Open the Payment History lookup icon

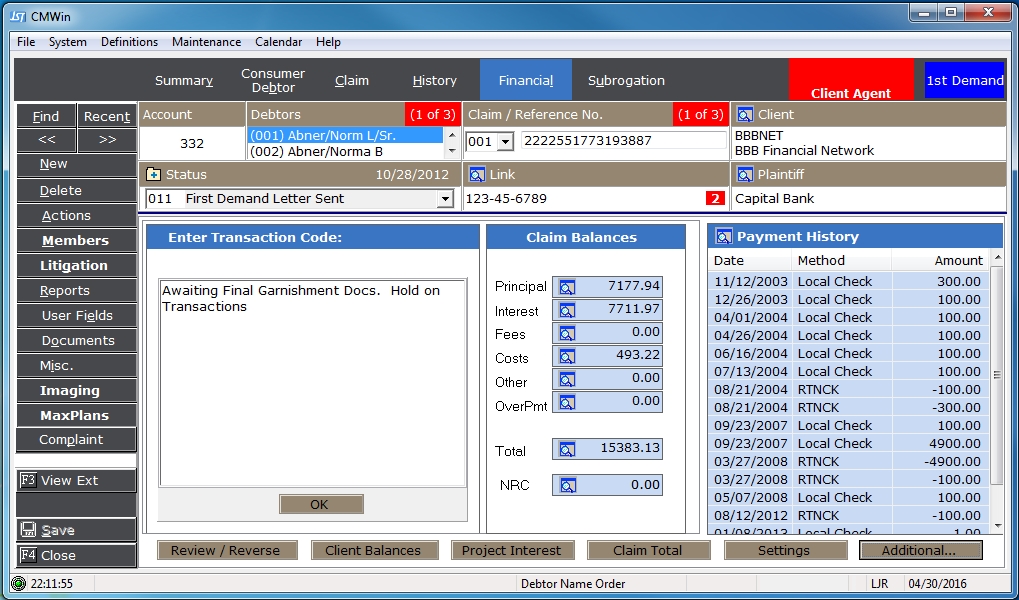pos(722,237)
